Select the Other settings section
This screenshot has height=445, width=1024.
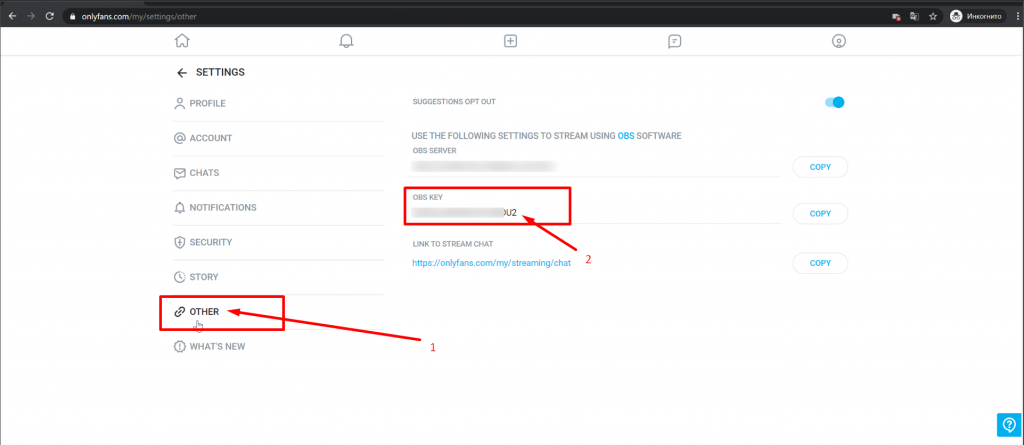(x=278, y=312)
